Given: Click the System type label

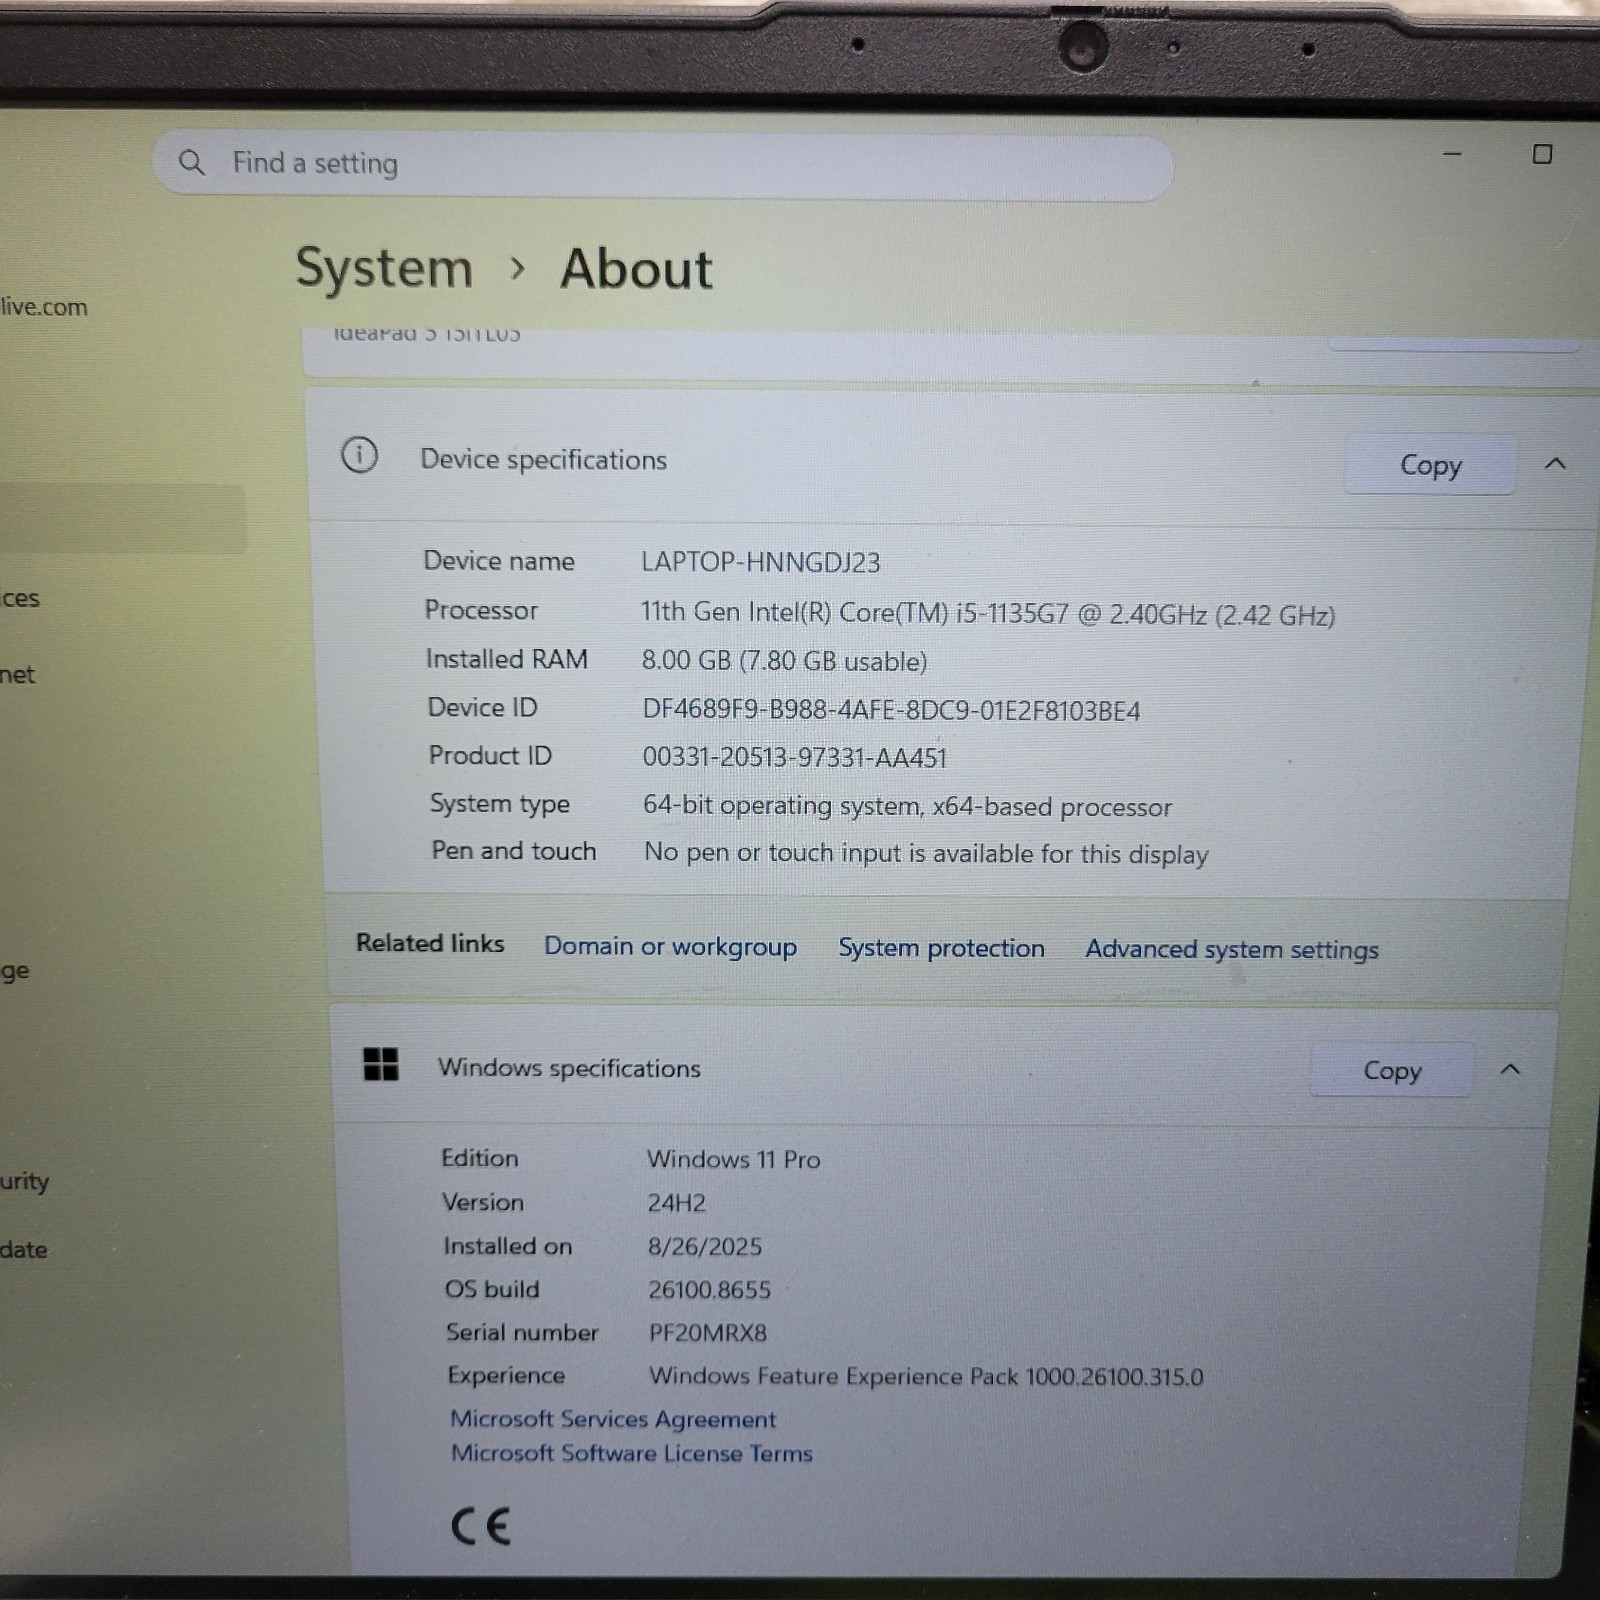Looking at the screenshot, I should click(499, 804).
